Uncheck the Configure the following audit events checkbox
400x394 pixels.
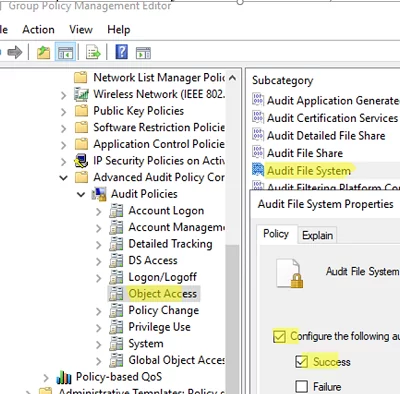tap(279, 336)
